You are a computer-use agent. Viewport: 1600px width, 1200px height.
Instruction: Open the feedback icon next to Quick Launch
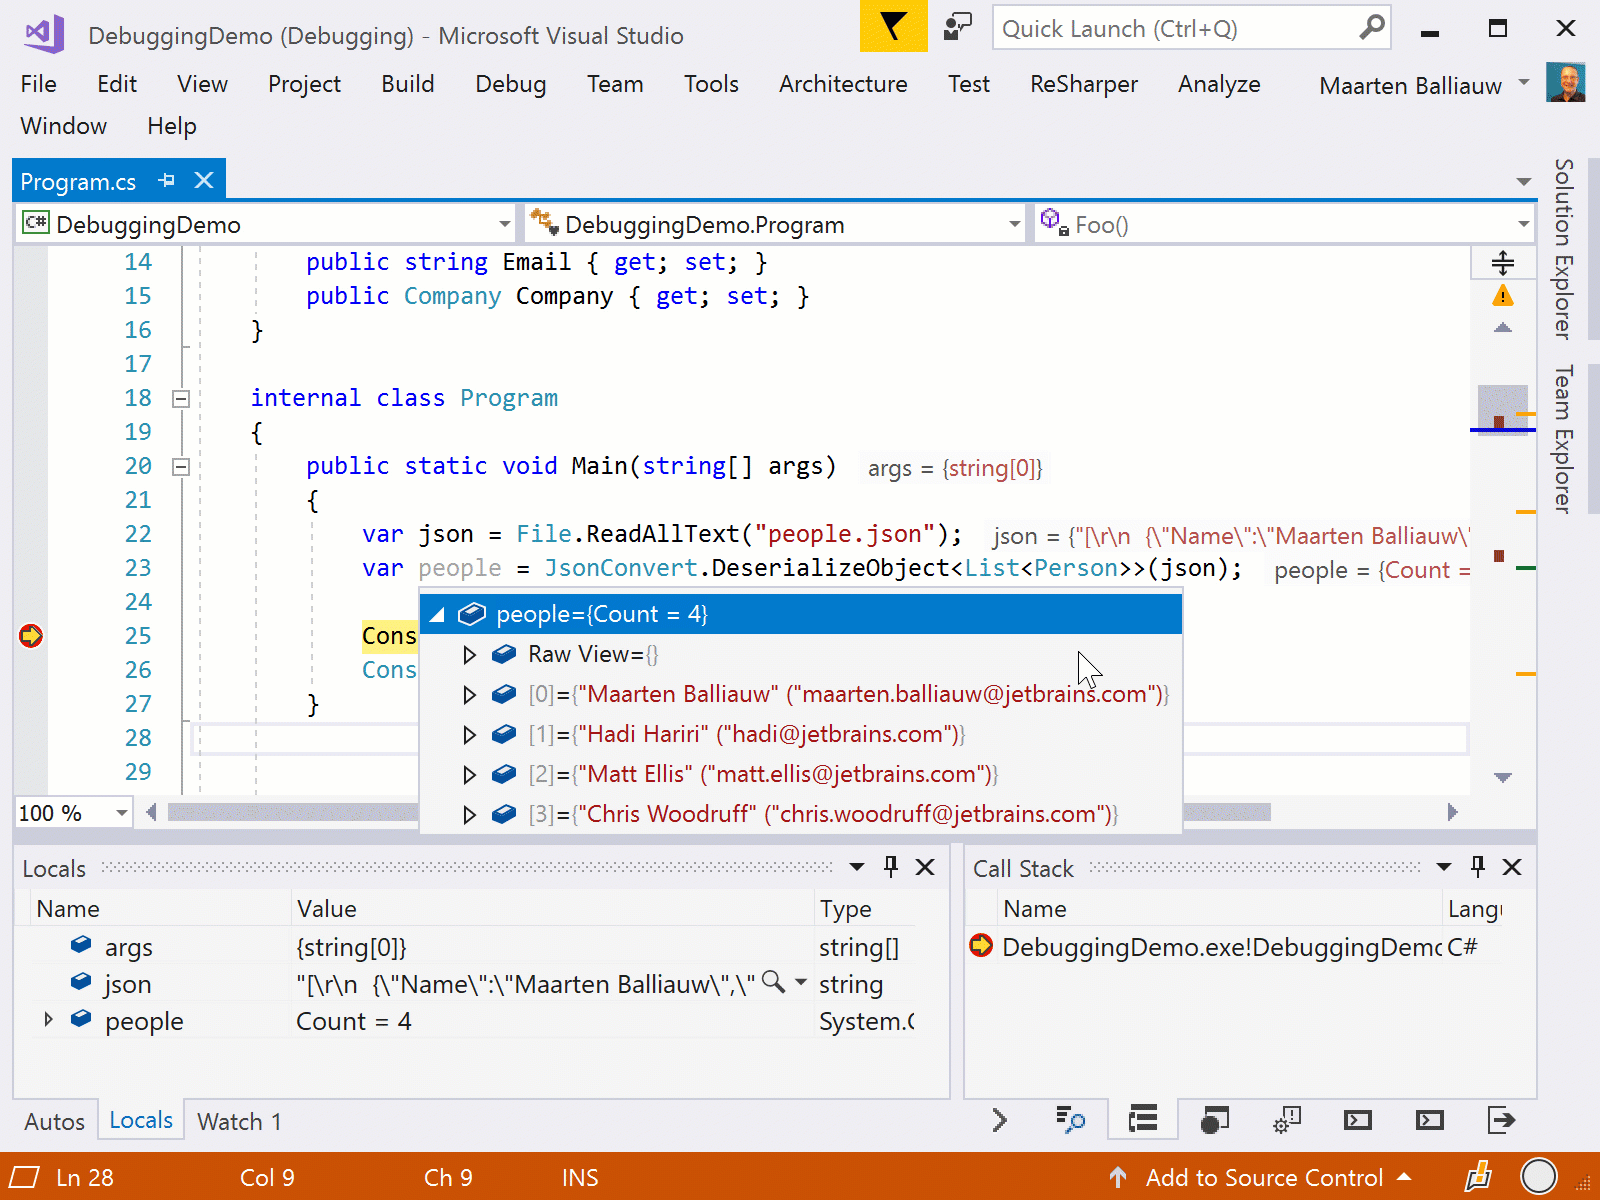[x=957, y=27]
